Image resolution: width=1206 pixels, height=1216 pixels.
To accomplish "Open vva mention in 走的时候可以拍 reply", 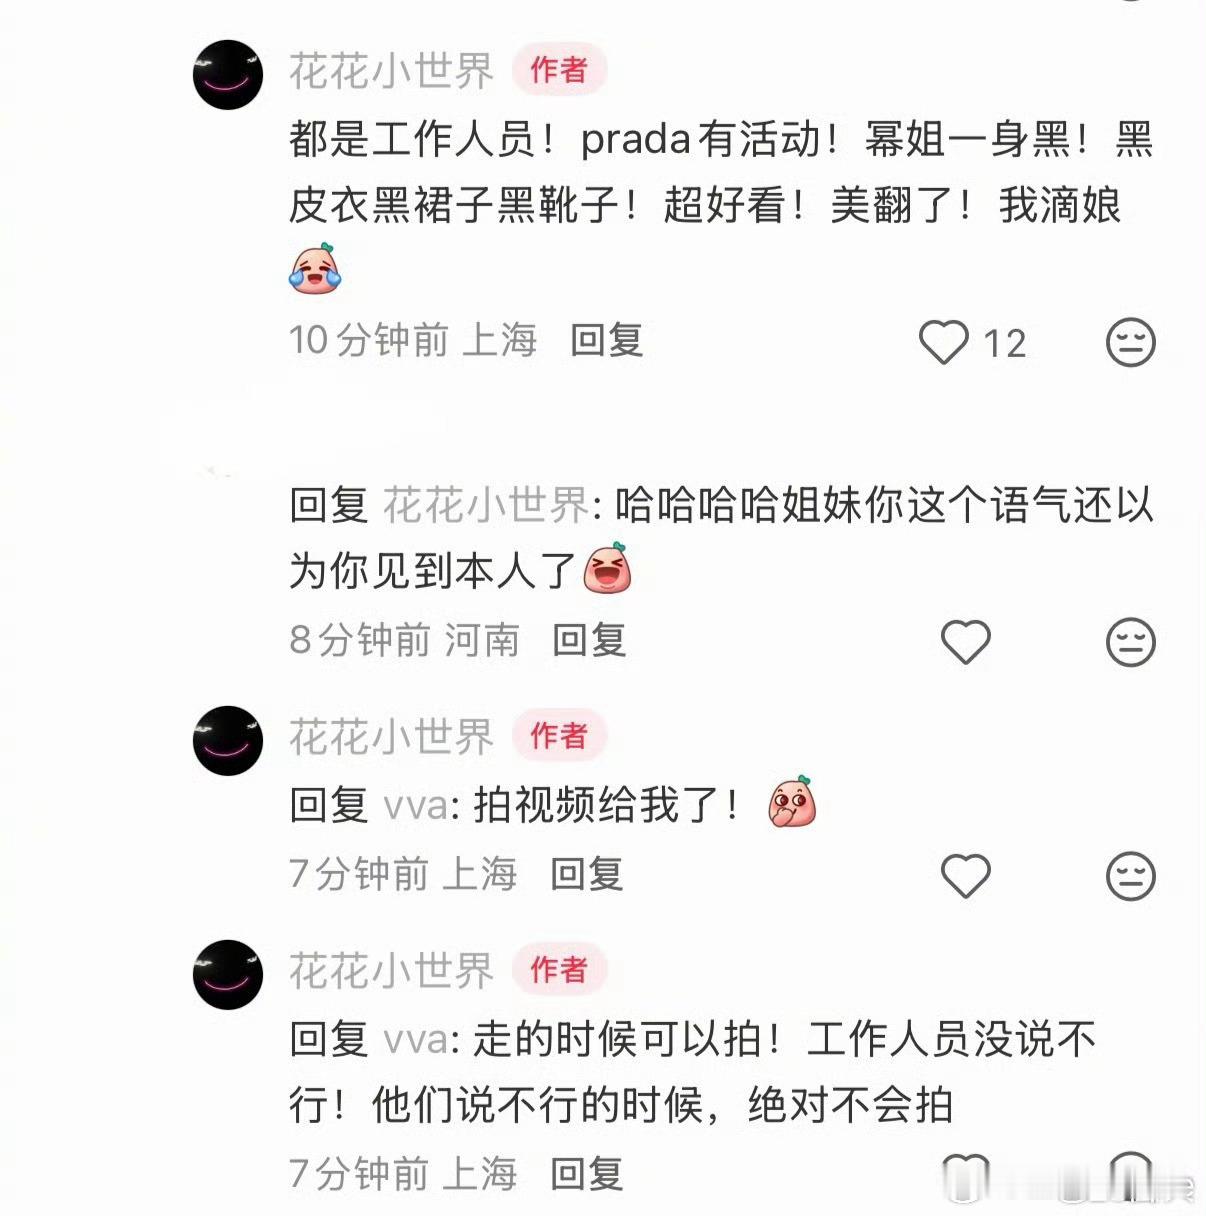I will click(x=416, y=1040).
